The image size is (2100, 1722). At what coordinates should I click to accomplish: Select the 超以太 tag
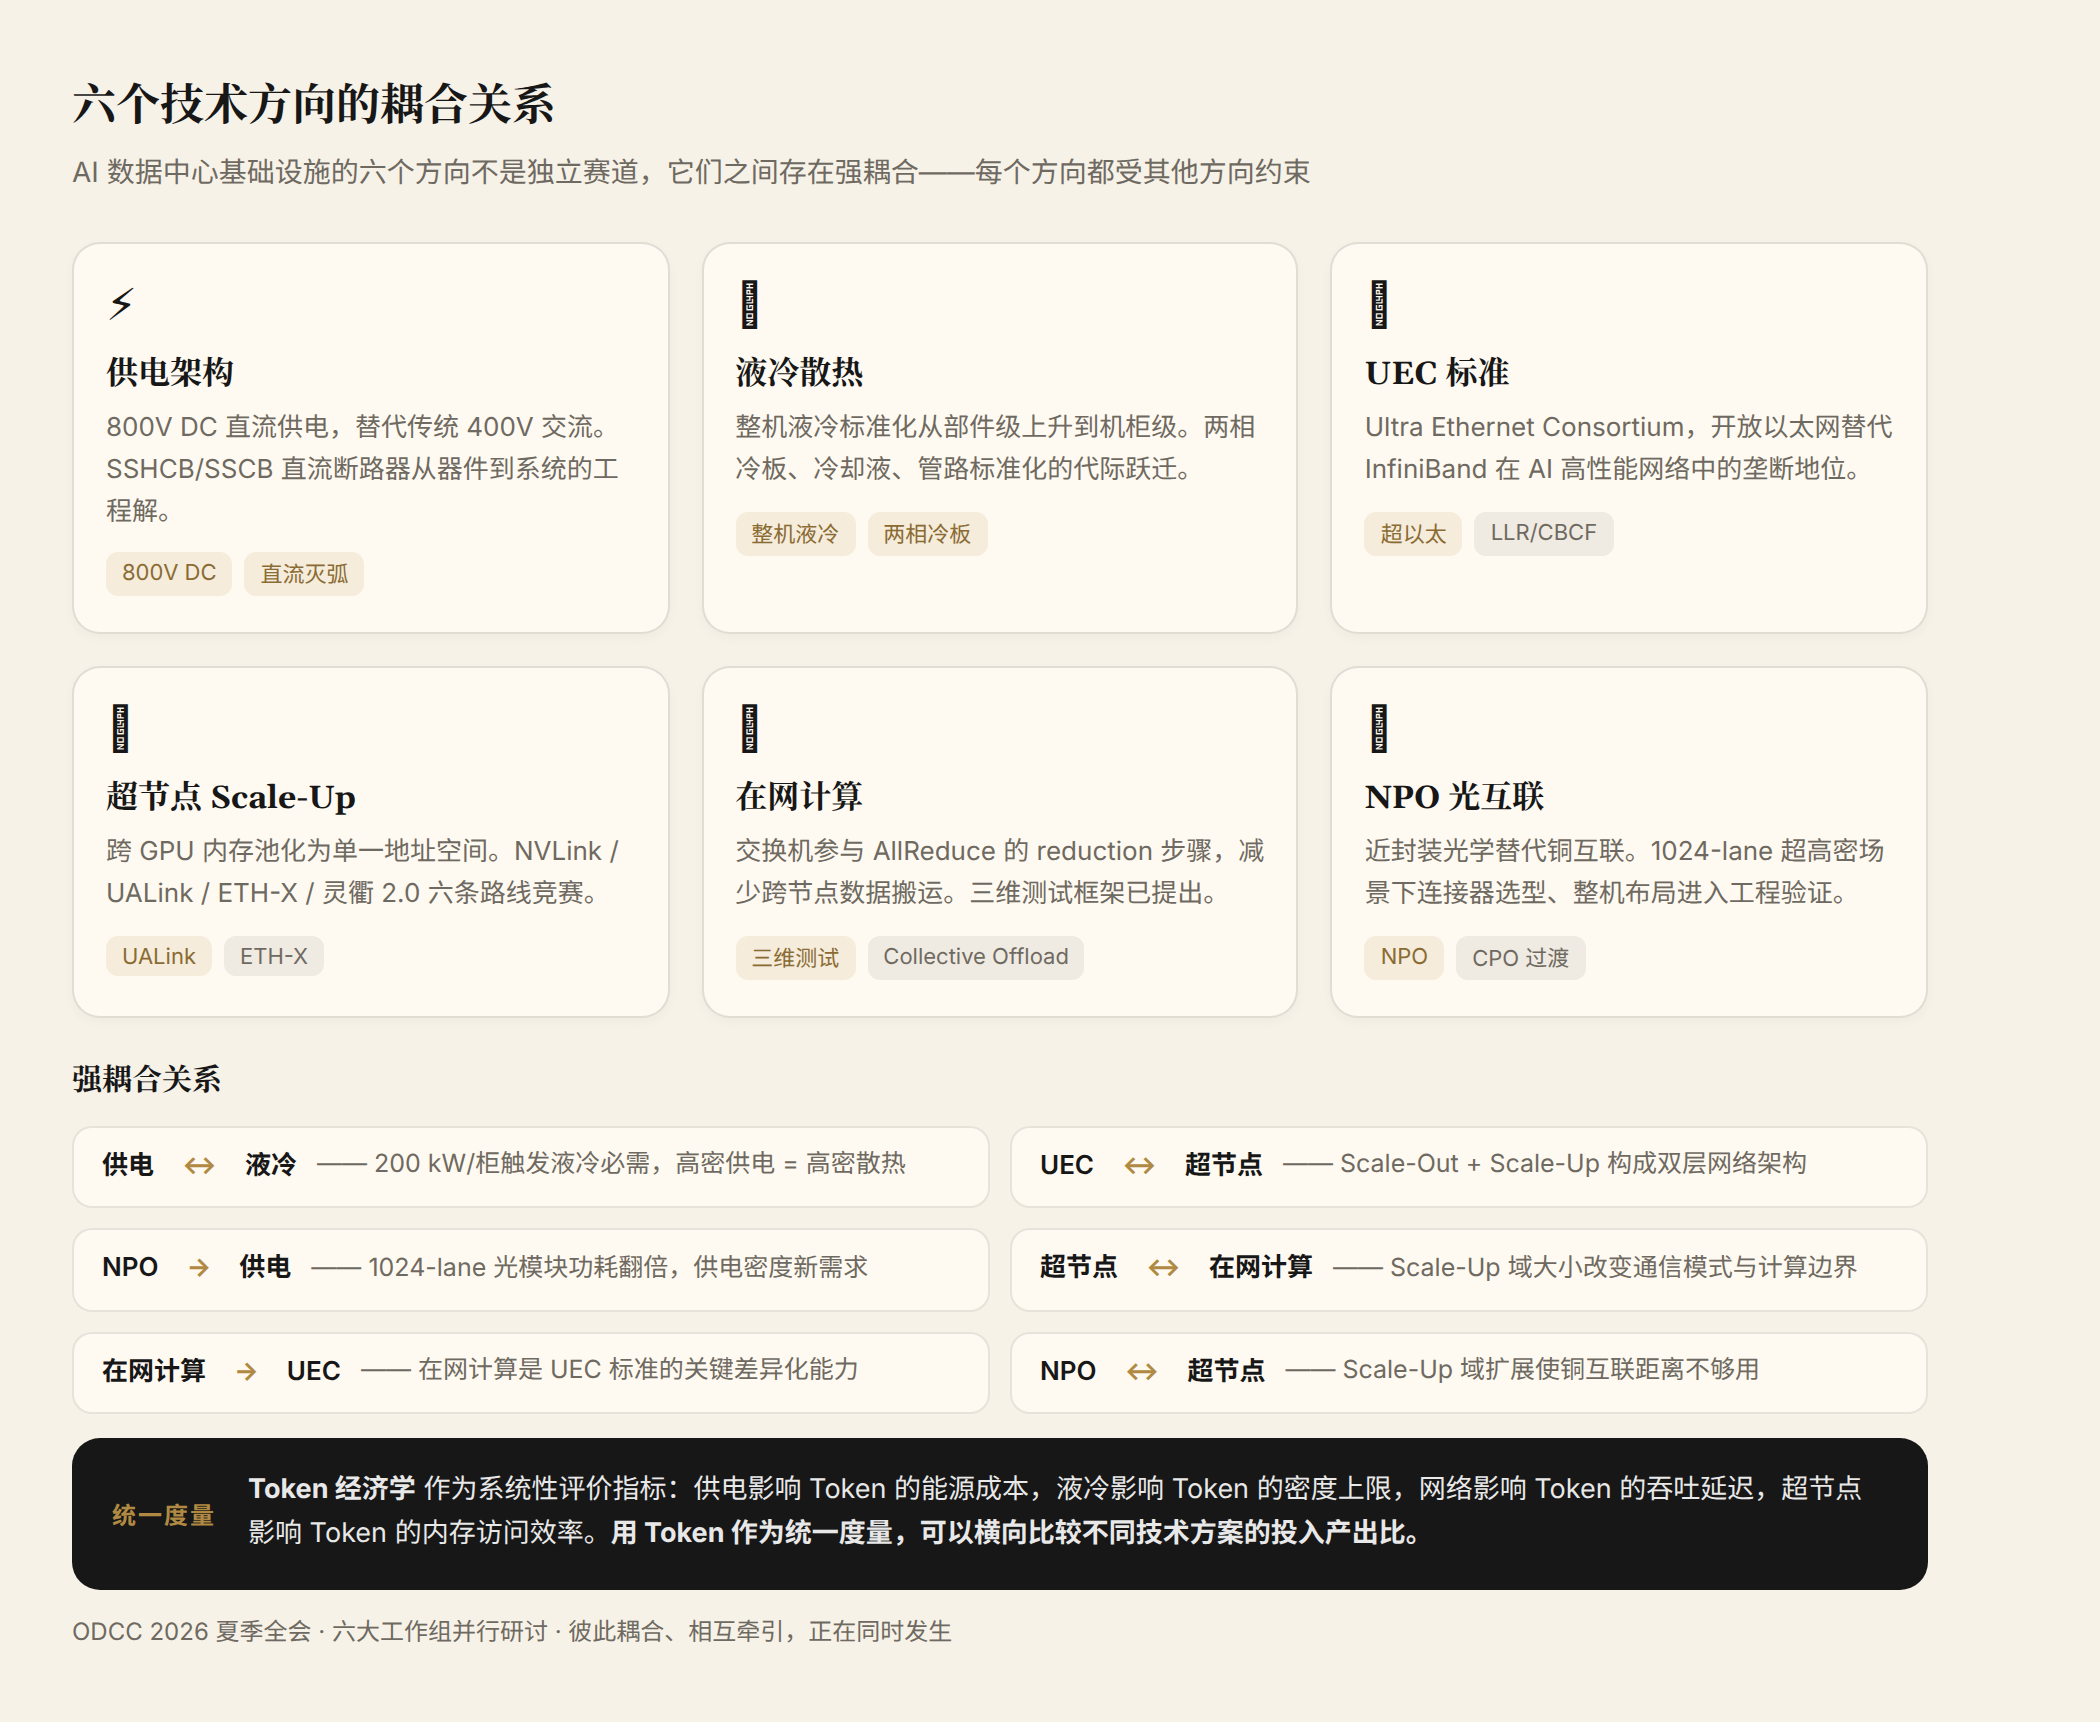click(x=1413, y=534)
